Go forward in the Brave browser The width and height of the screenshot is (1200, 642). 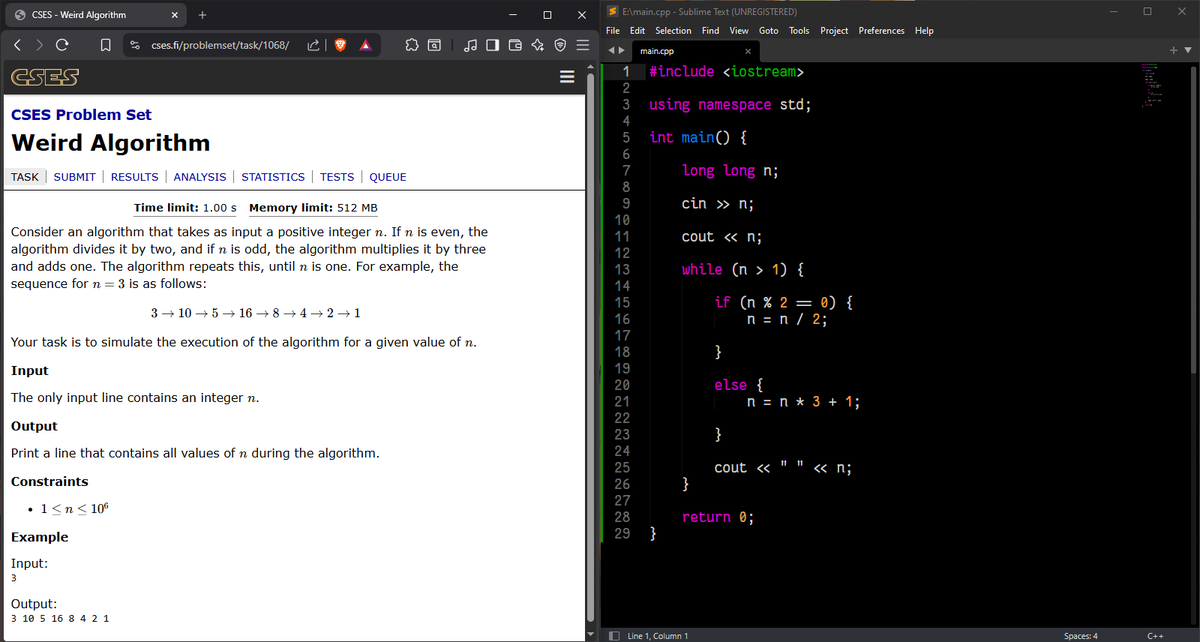[38, 45]
